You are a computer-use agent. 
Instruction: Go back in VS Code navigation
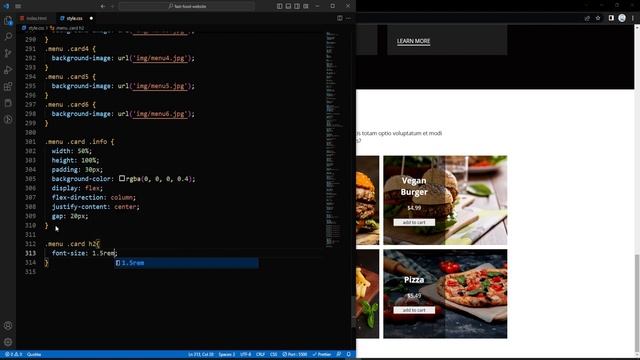103,6
